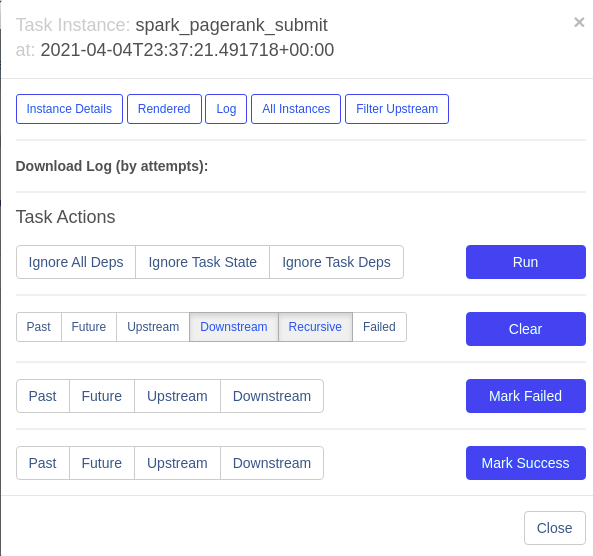Viewport: 593px width, 556px height.
Task: Show All Instances of this task
Action: [x=296, y=109]
